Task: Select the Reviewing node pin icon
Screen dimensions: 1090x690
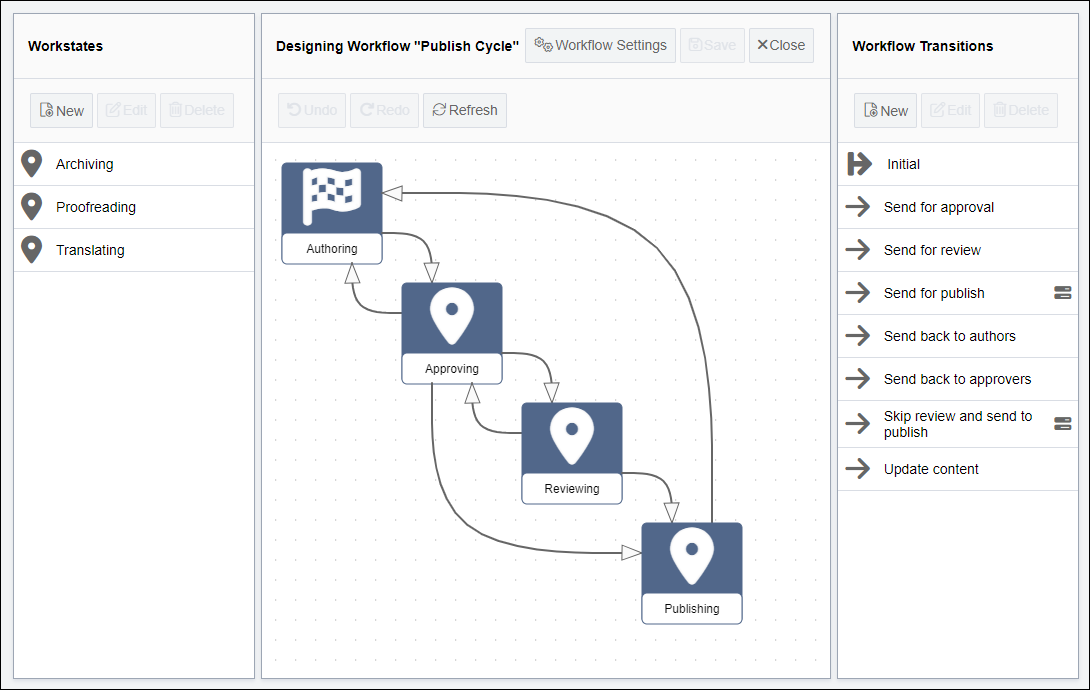Action: tap(572, 436)
